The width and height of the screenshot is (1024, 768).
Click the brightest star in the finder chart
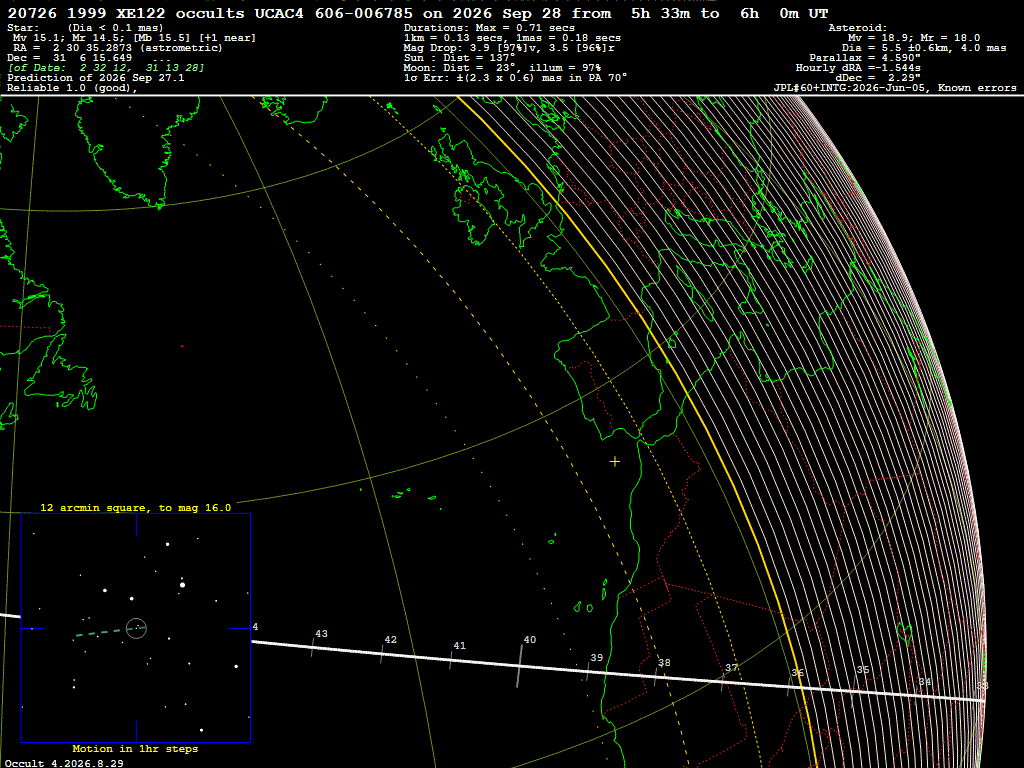[182, 584]
